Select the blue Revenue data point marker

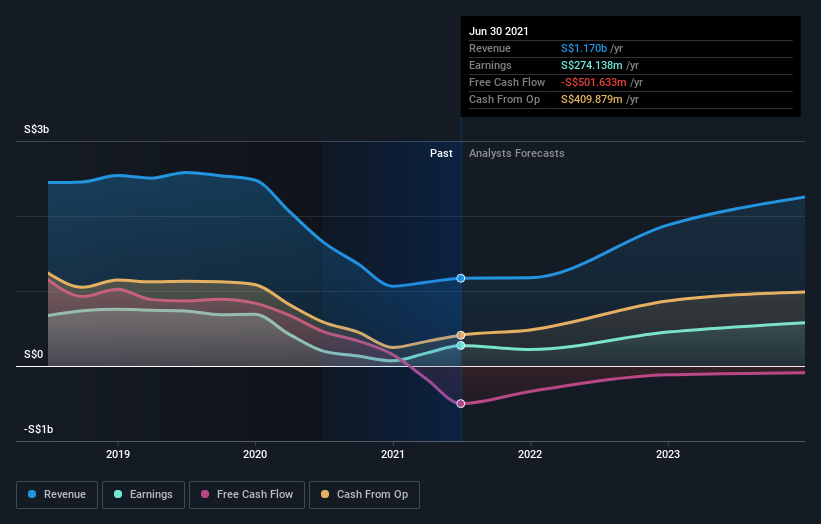point(461,278)
